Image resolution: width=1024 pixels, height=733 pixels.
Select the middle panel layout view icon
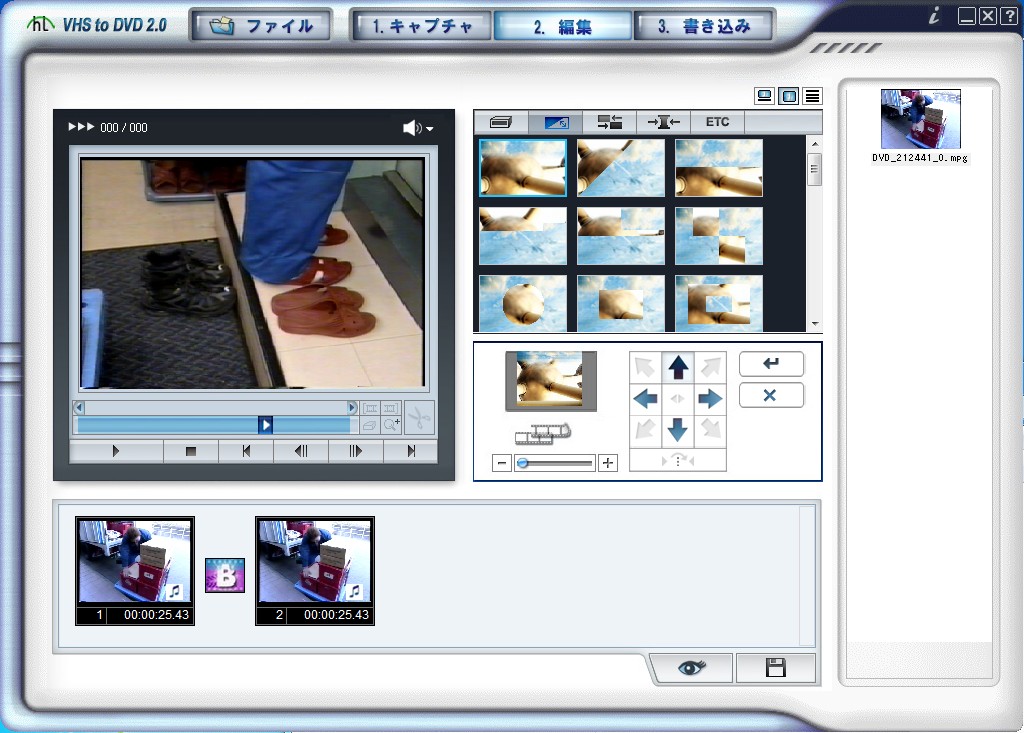coord(788,97)
